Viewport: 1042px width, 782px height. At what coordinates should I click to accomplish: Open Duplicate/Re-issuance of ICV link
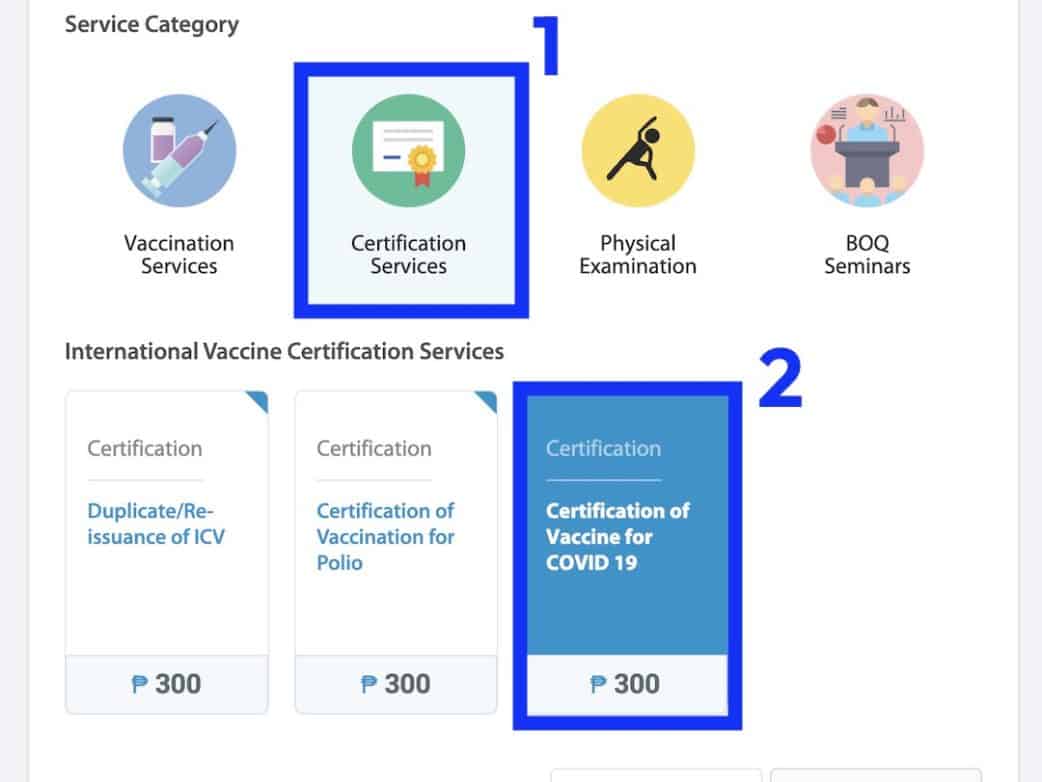156,524
